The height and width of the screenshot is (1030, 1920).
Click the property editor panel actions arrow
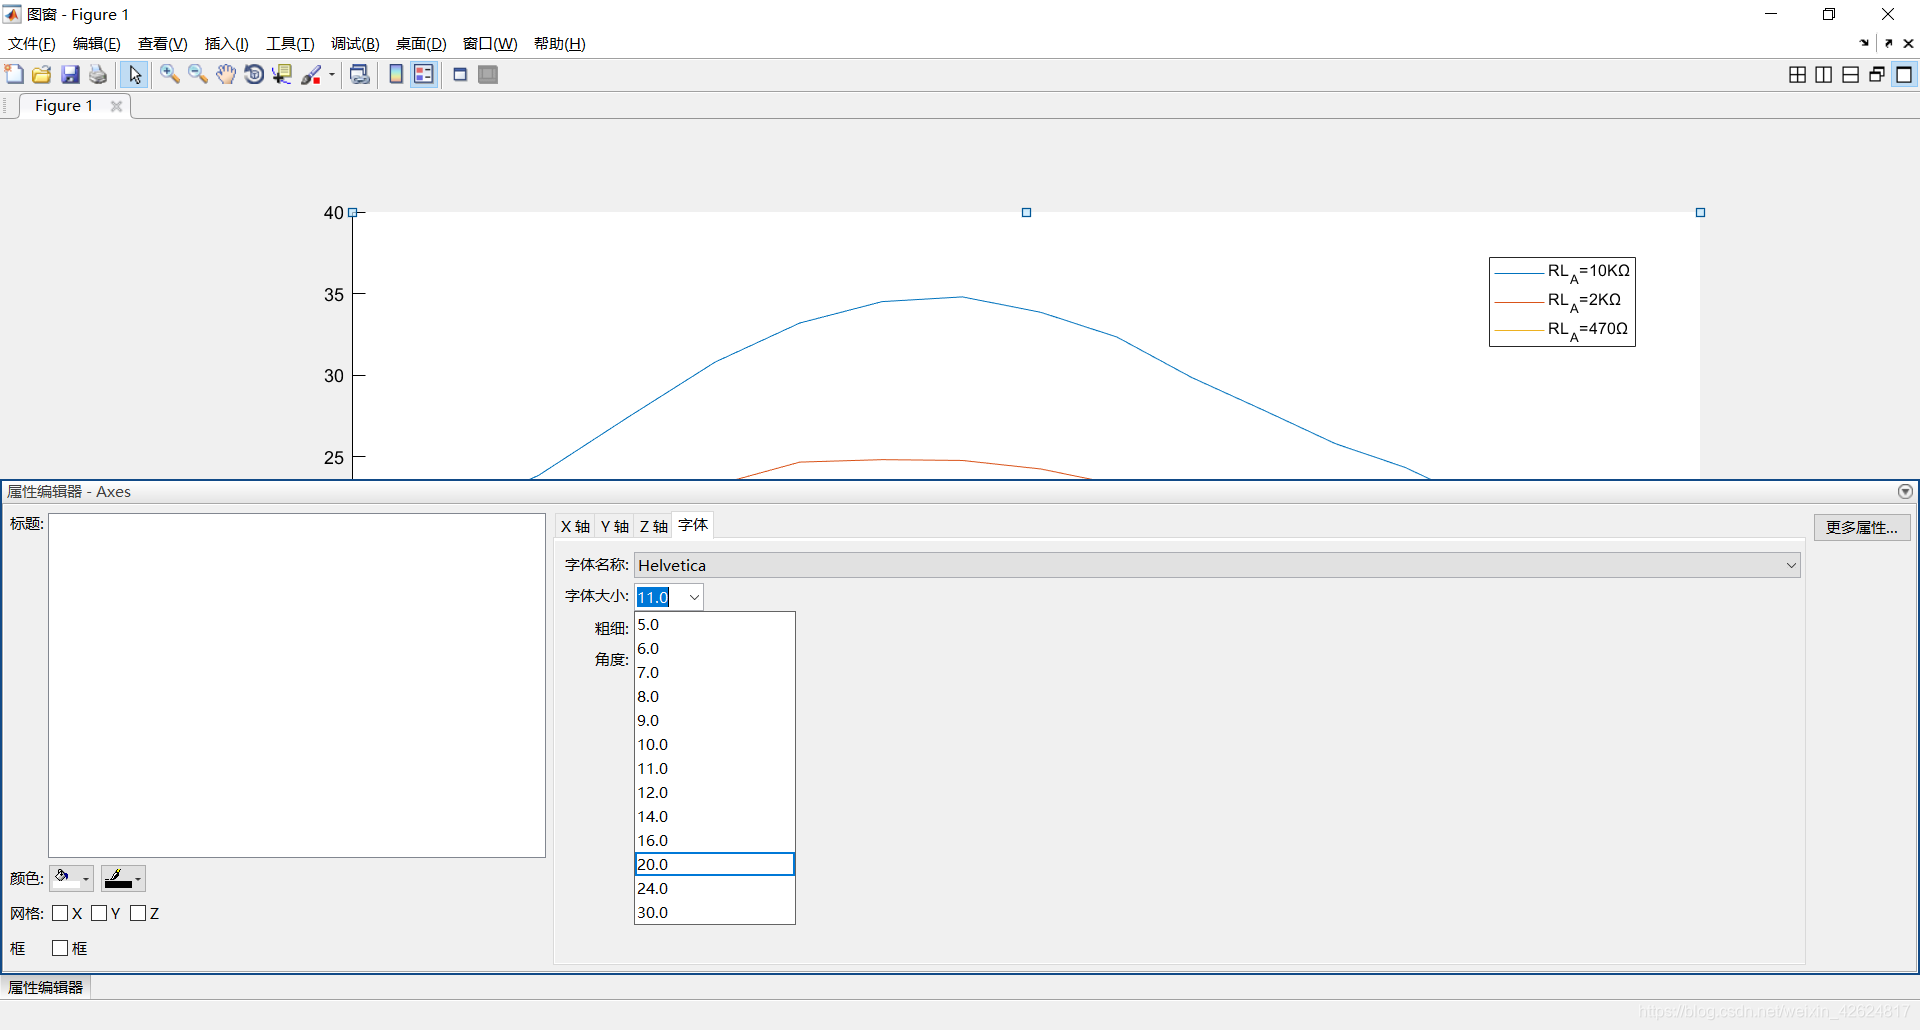pyautogui.click(x=1905, y=491)
